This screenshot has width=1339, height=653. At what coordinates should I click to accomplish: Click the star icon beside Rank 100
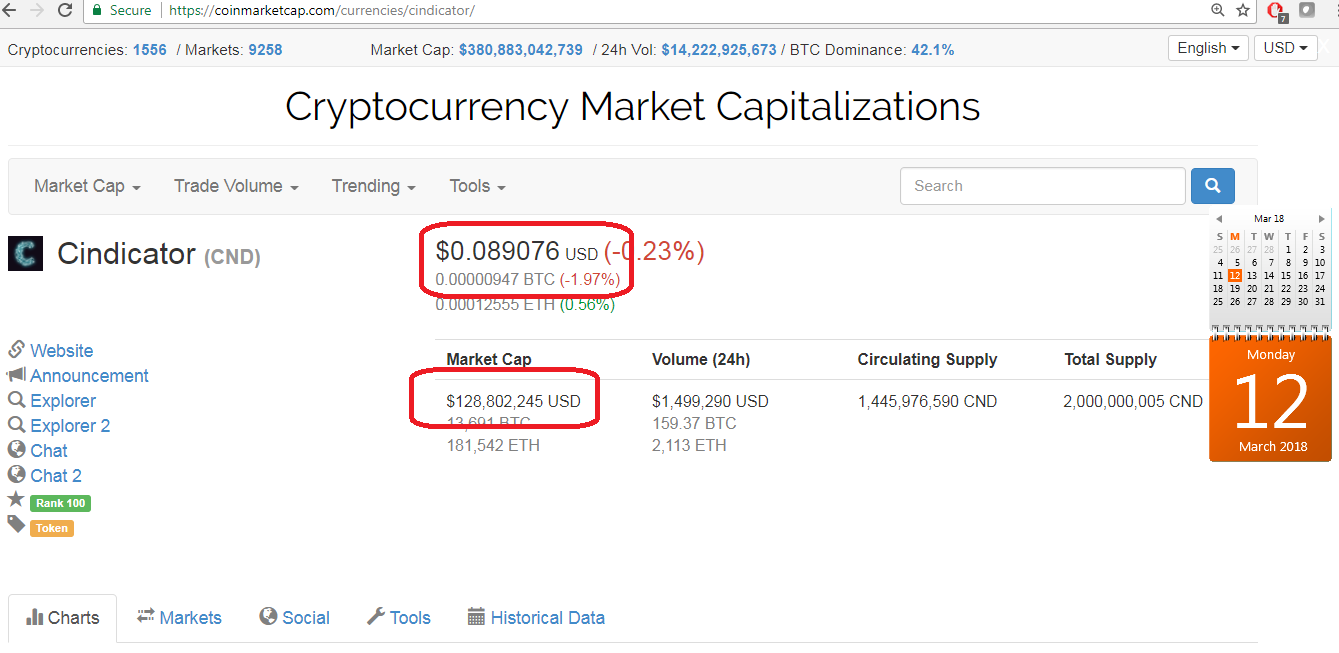click(x=16, y=499)
